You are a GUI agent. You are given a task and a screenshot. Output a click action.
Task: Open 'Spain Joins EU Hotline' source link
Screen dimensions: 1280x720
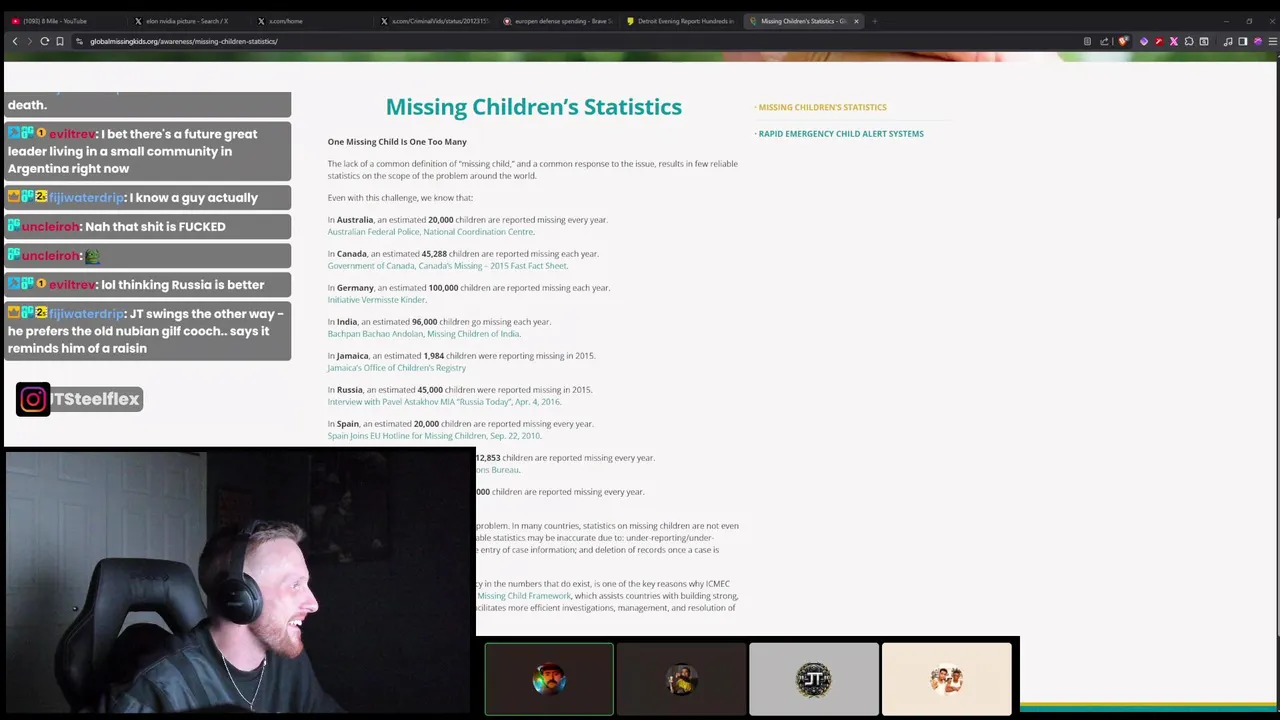[x=434, y=436]
